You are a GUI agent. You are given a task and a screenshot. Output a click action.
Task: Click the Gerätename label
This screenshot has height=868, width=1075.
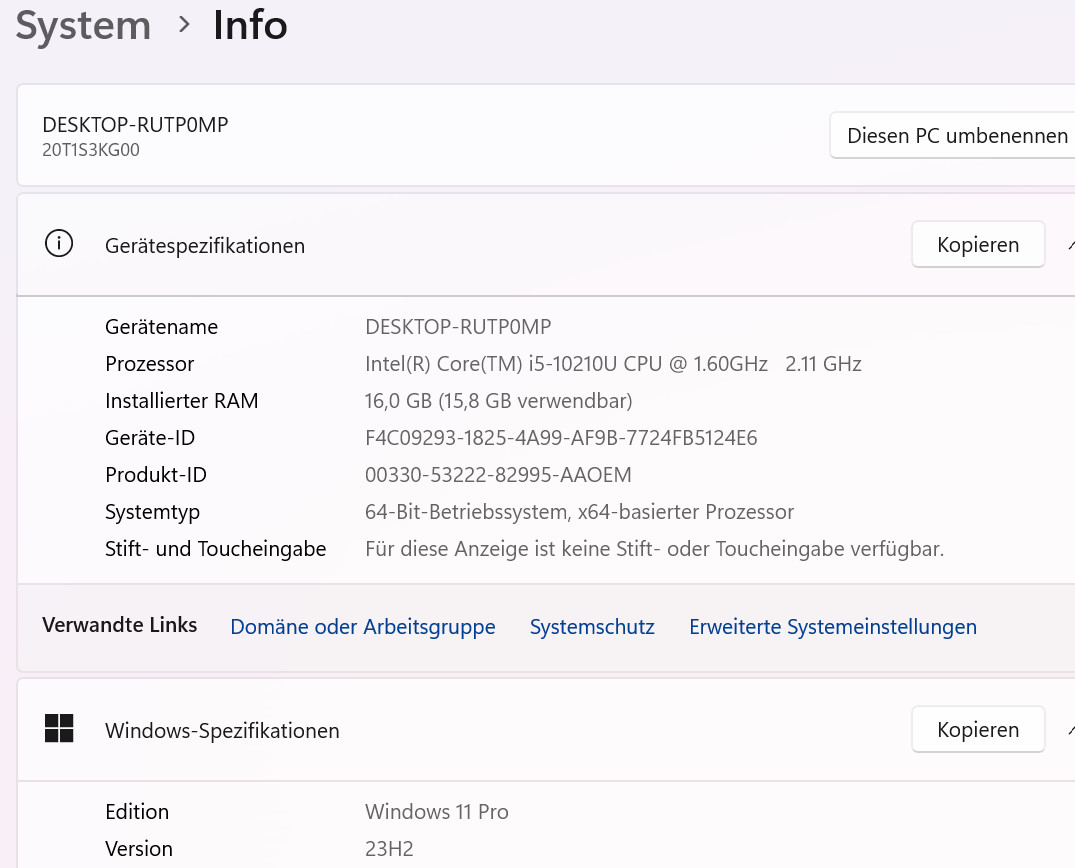(x=161, y=327)
